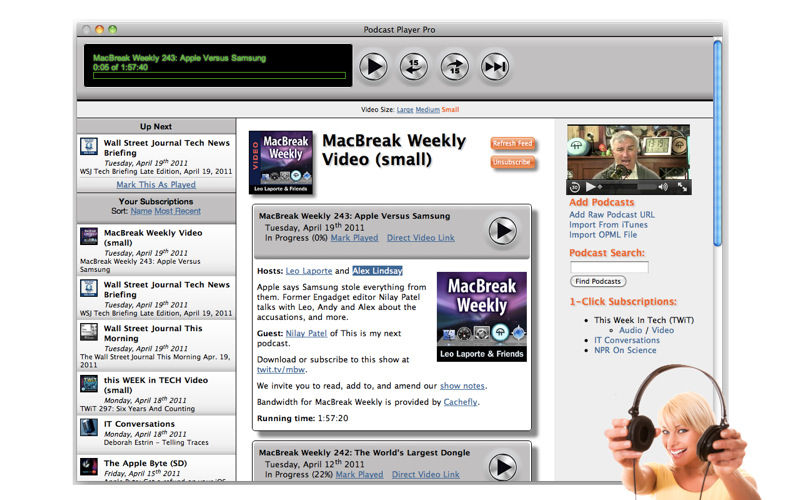Subscribe to IT Conversations with 1-Click

click(x=627, y=340)
